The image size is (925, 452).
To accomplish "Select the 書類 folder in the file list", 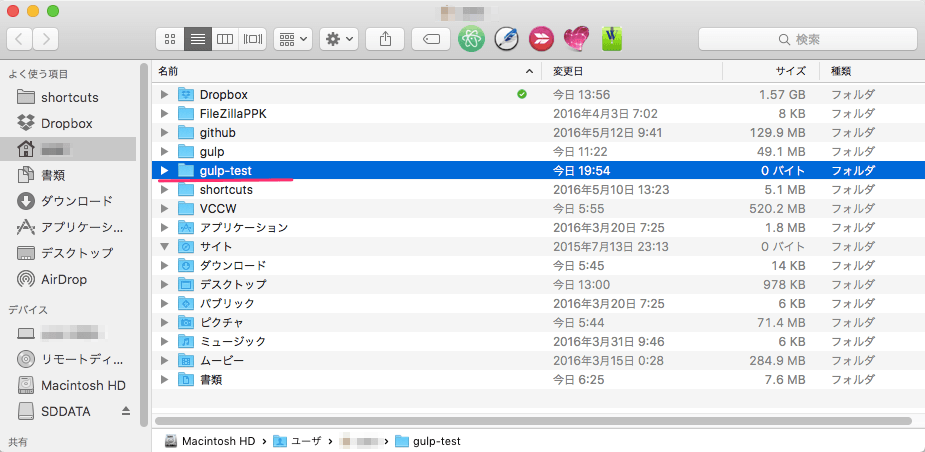I will pos(538,379).
